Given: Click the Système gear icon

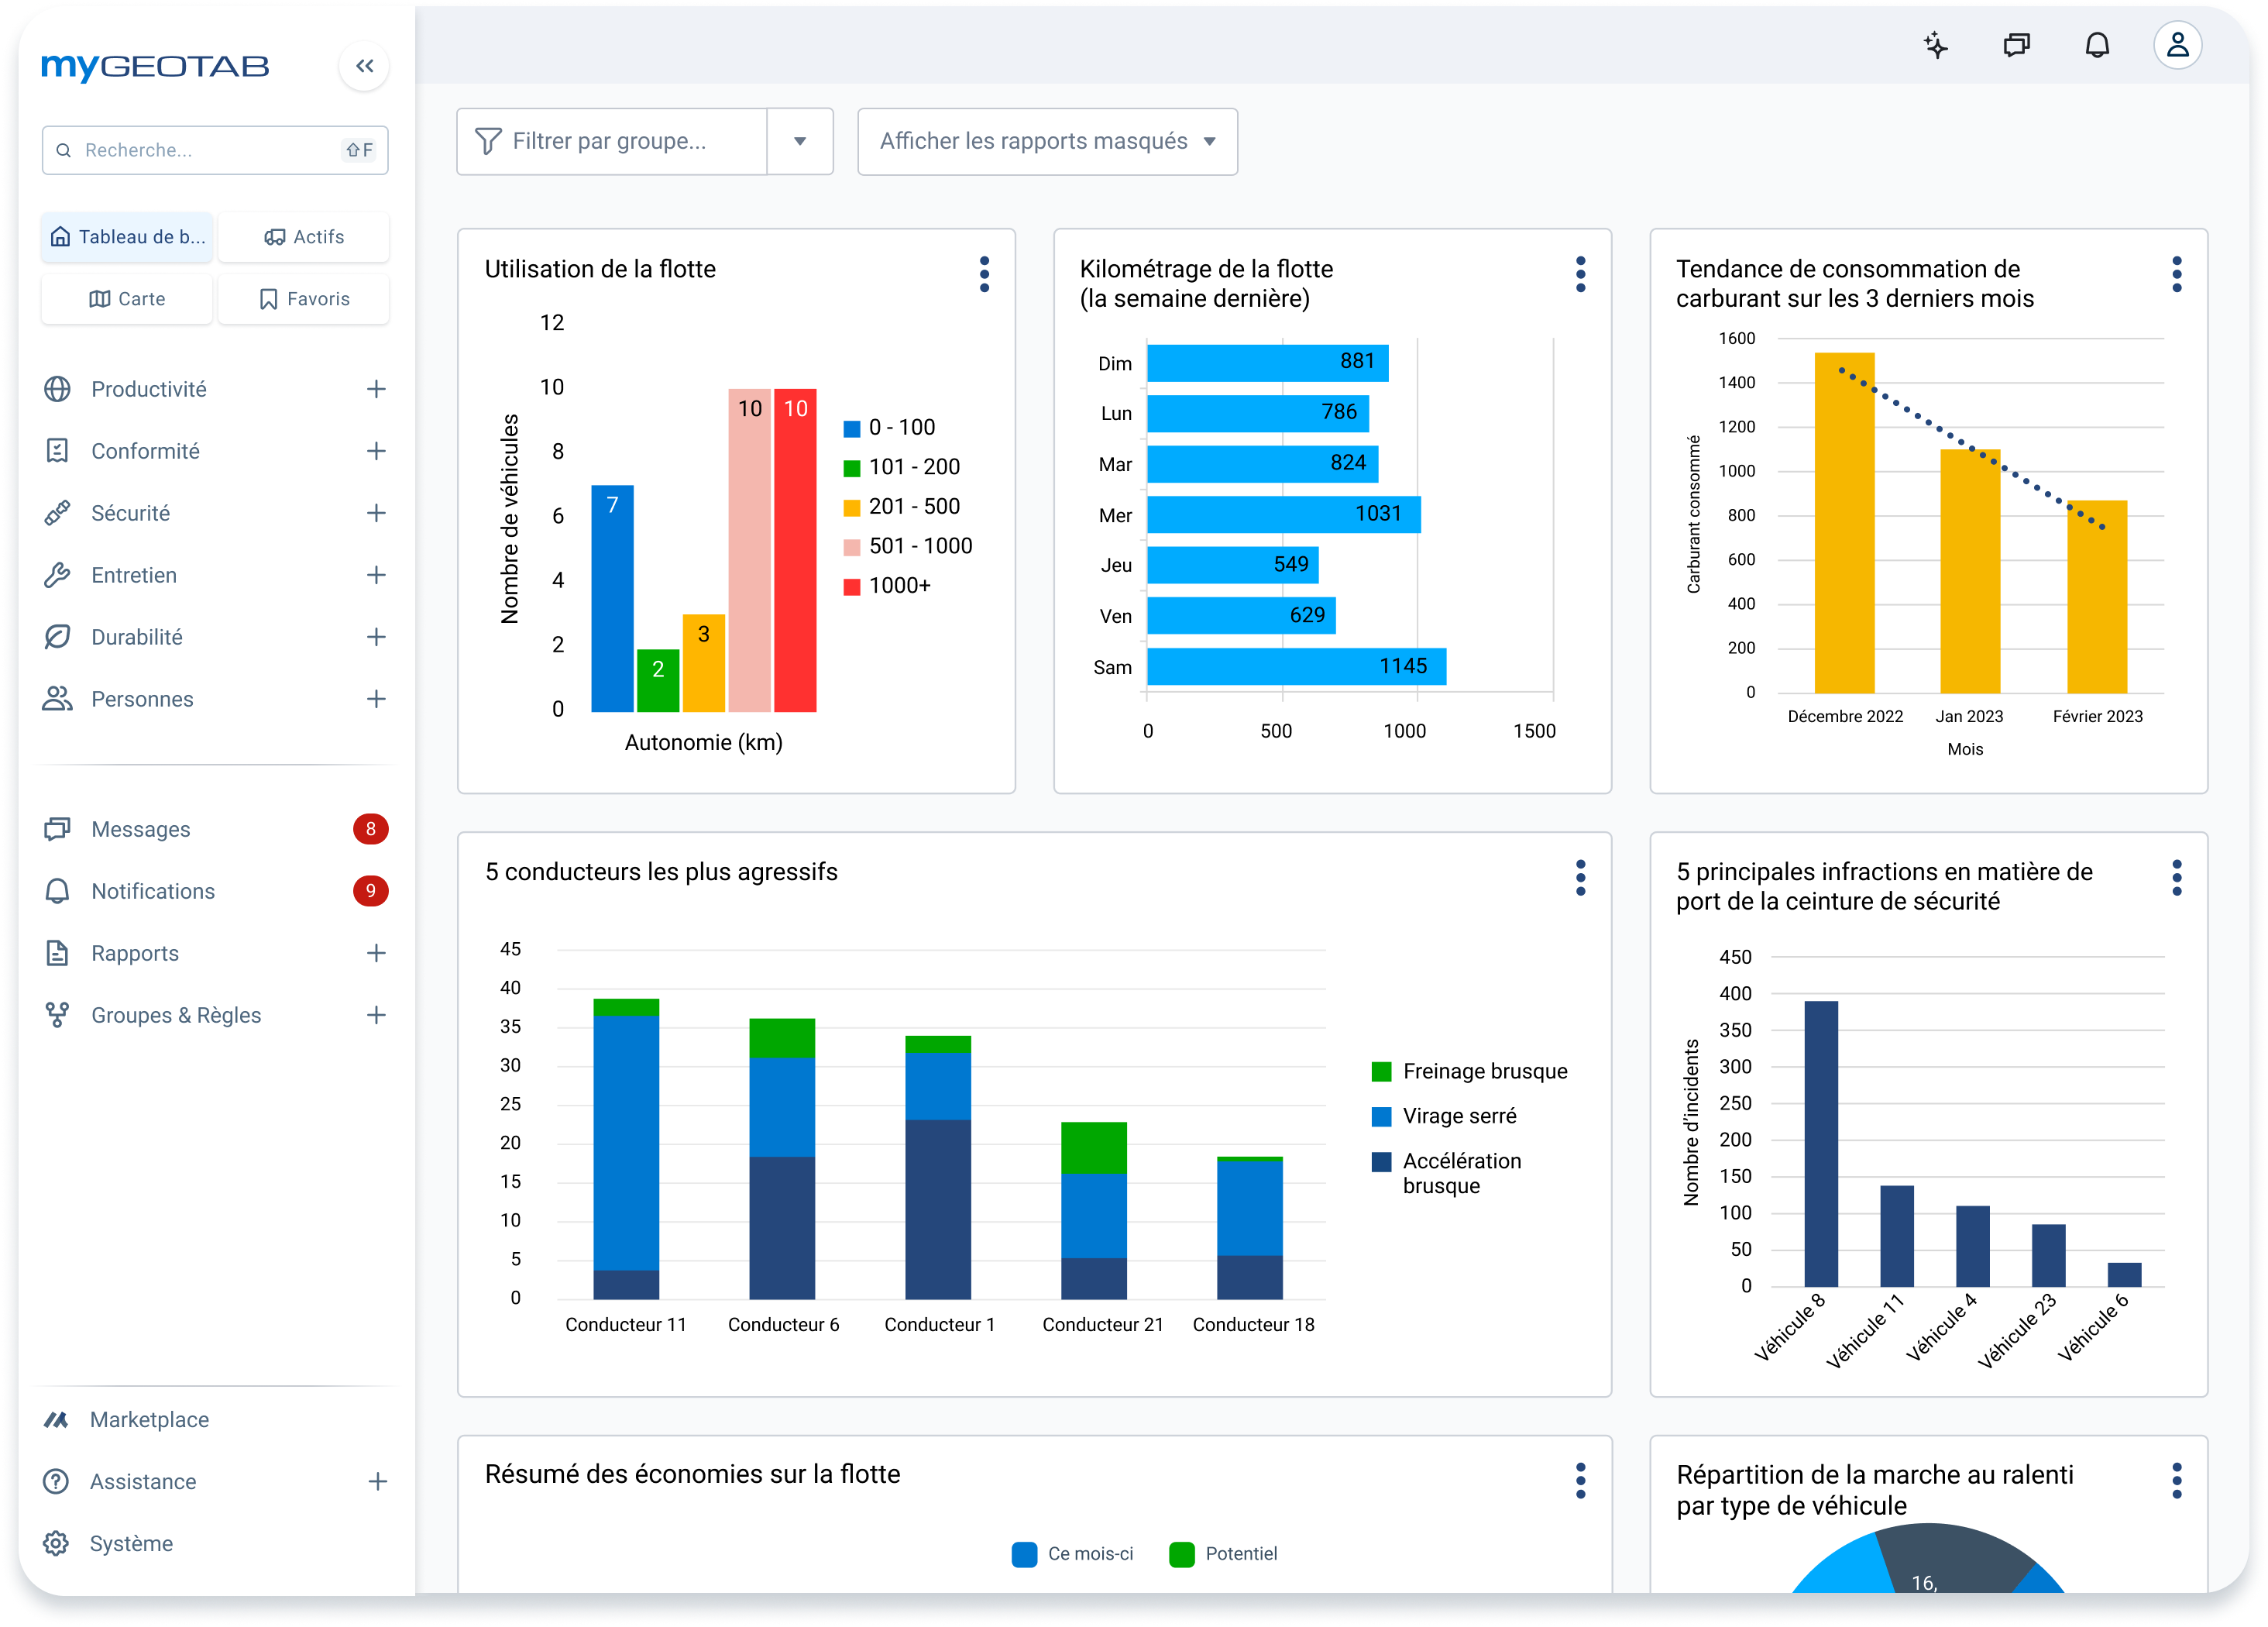Looking at the screenshot, I should click(x=56, y=1544).
